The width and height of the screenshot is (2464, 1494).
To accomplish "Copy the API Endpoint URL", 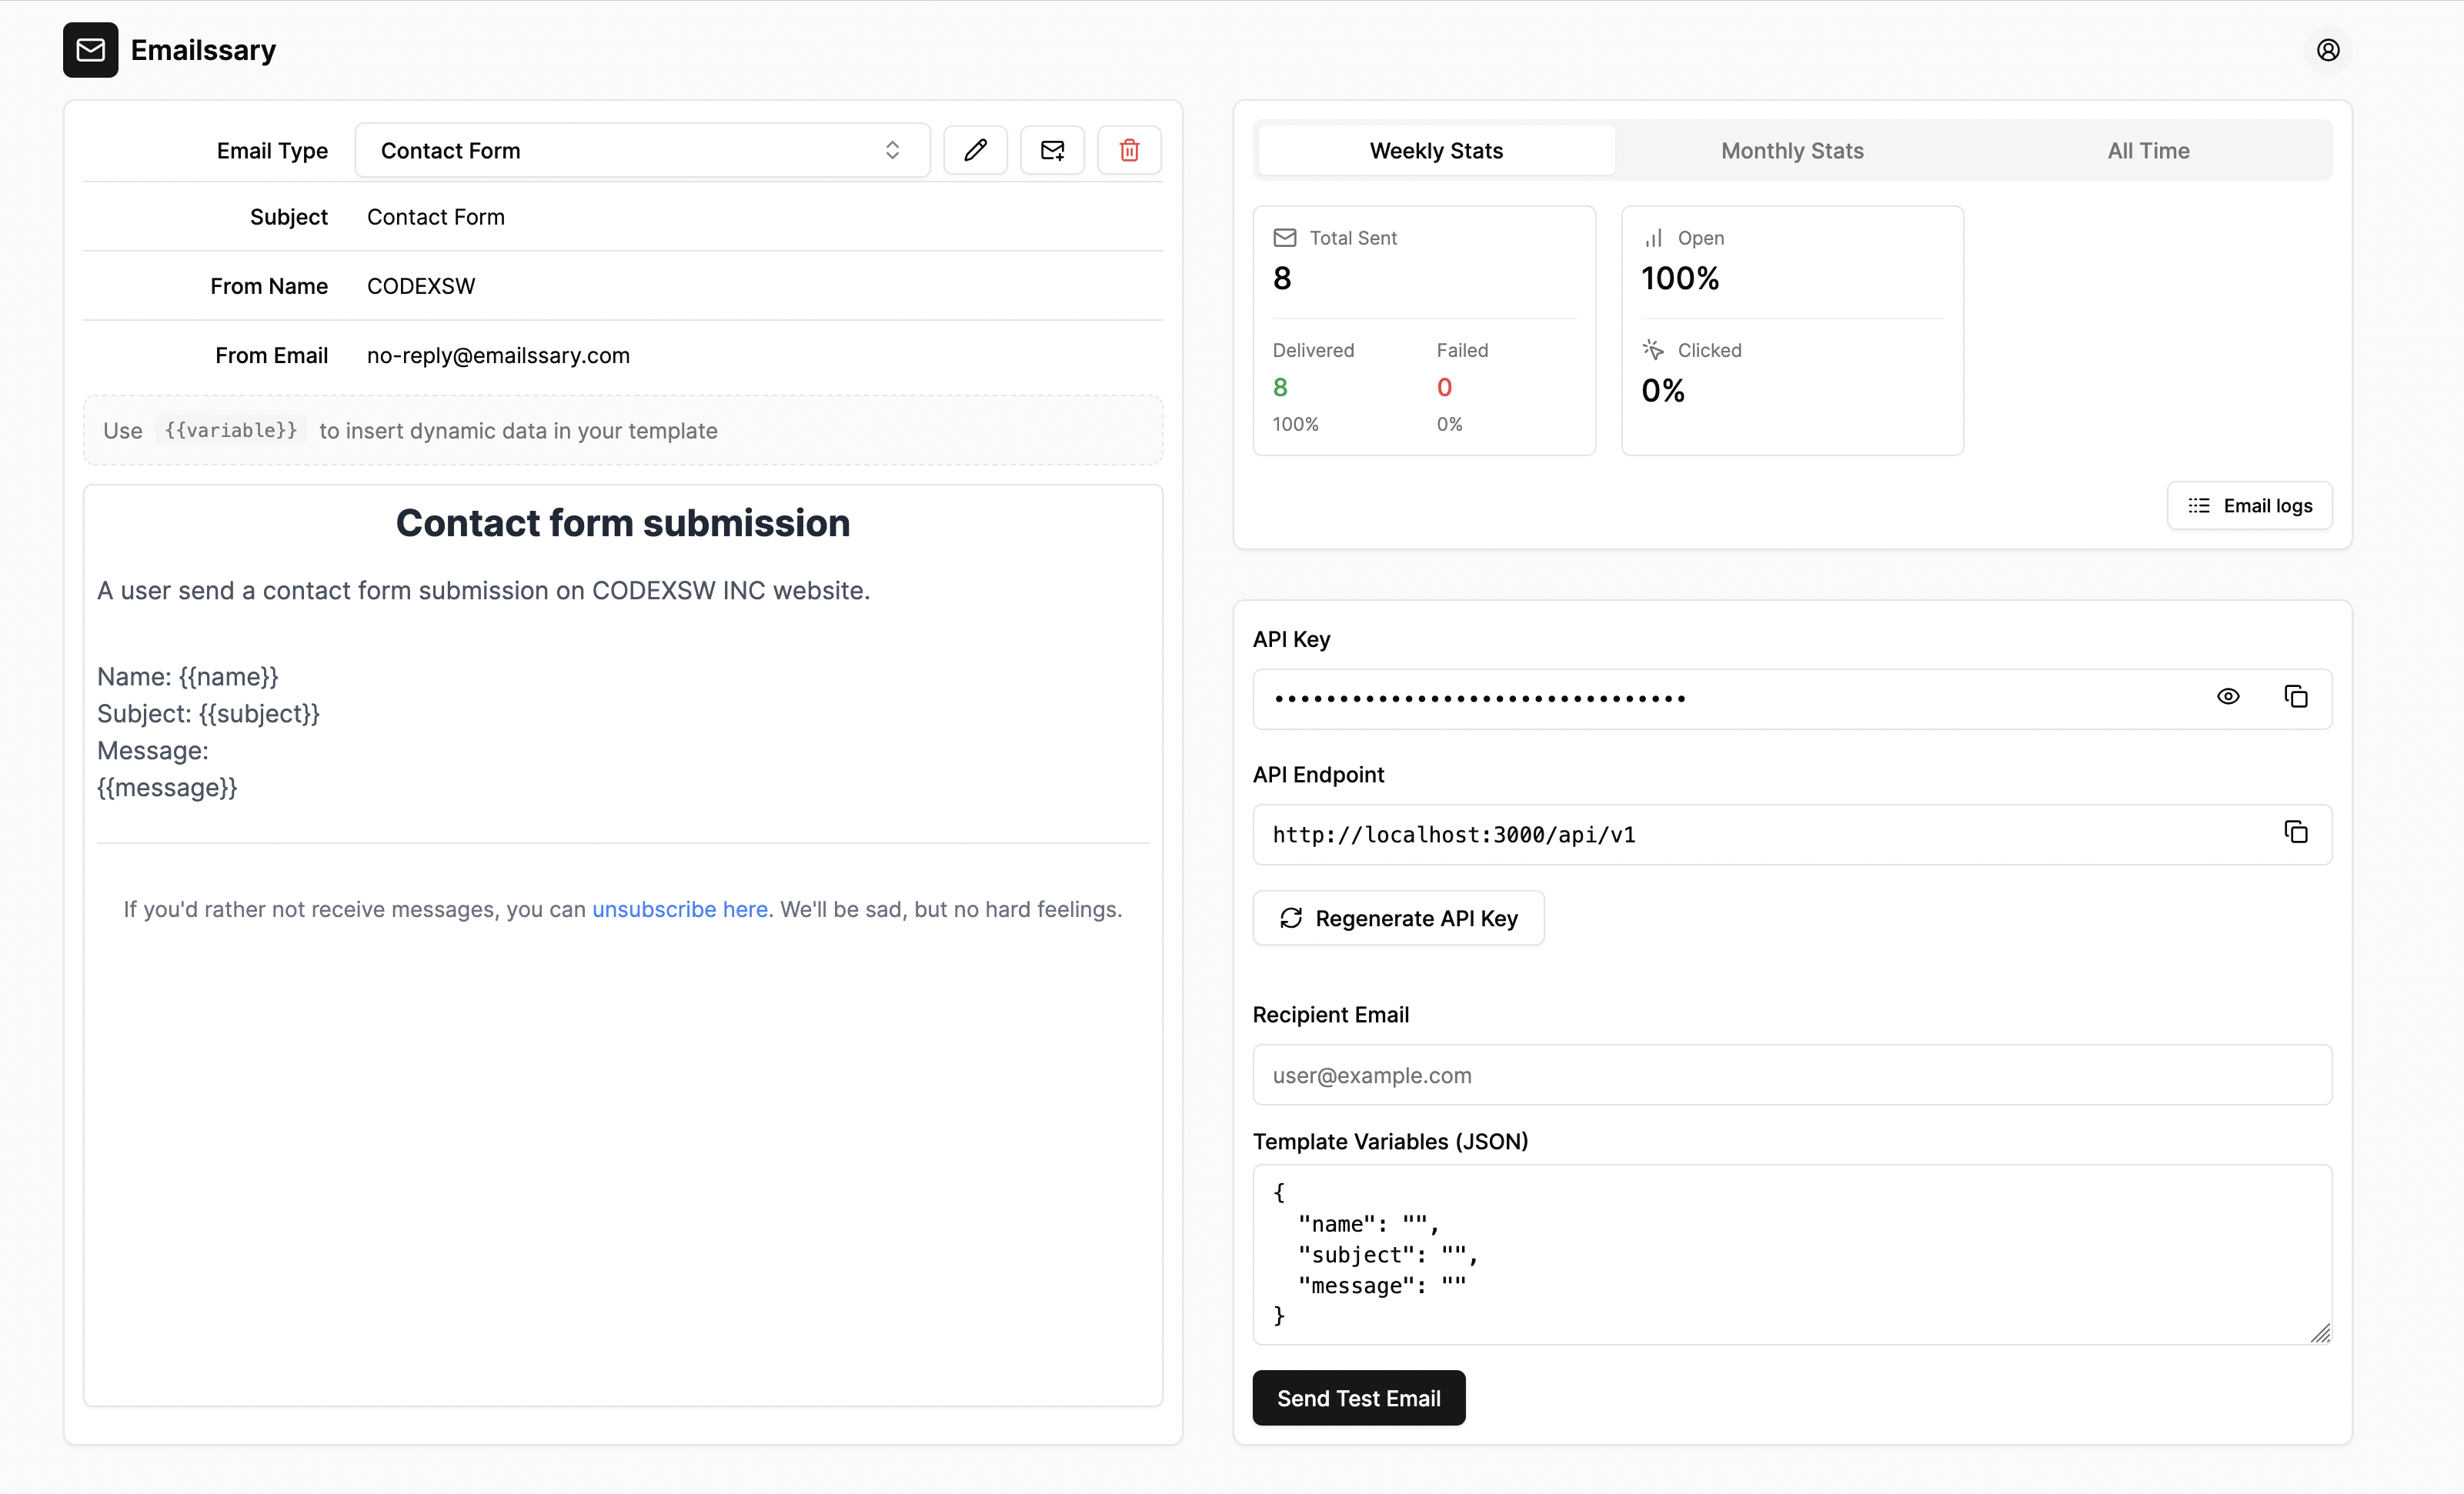I will 2296,832.
